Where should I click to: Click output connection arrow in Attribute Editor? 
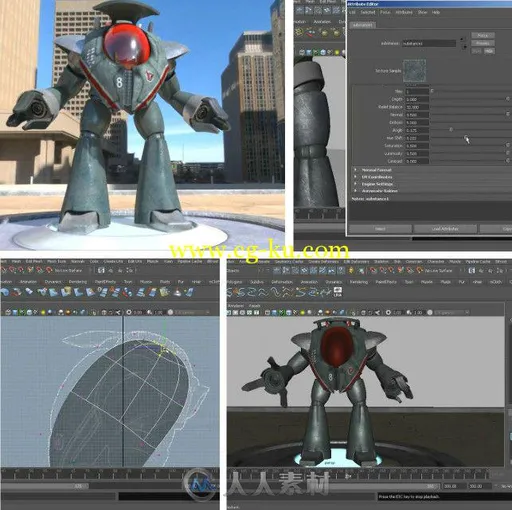465,47
